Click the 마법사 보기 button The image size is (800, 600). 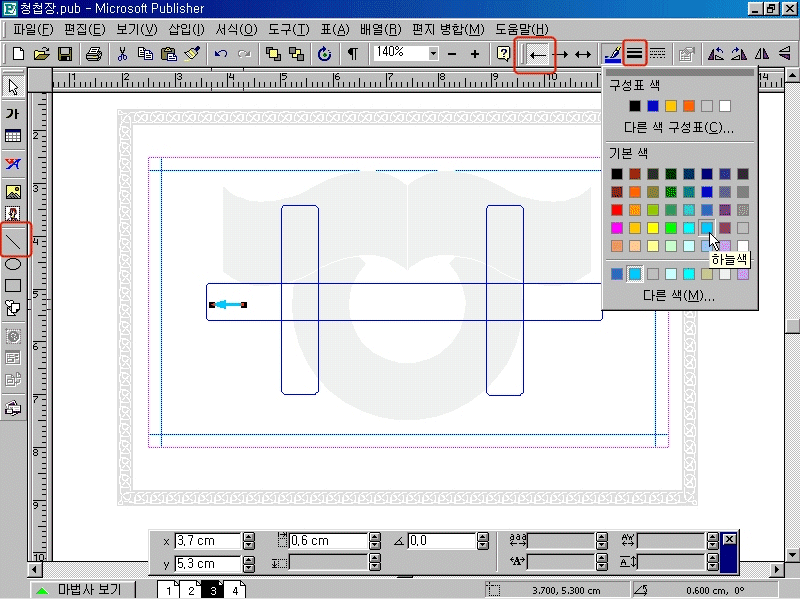pos(81,590)
